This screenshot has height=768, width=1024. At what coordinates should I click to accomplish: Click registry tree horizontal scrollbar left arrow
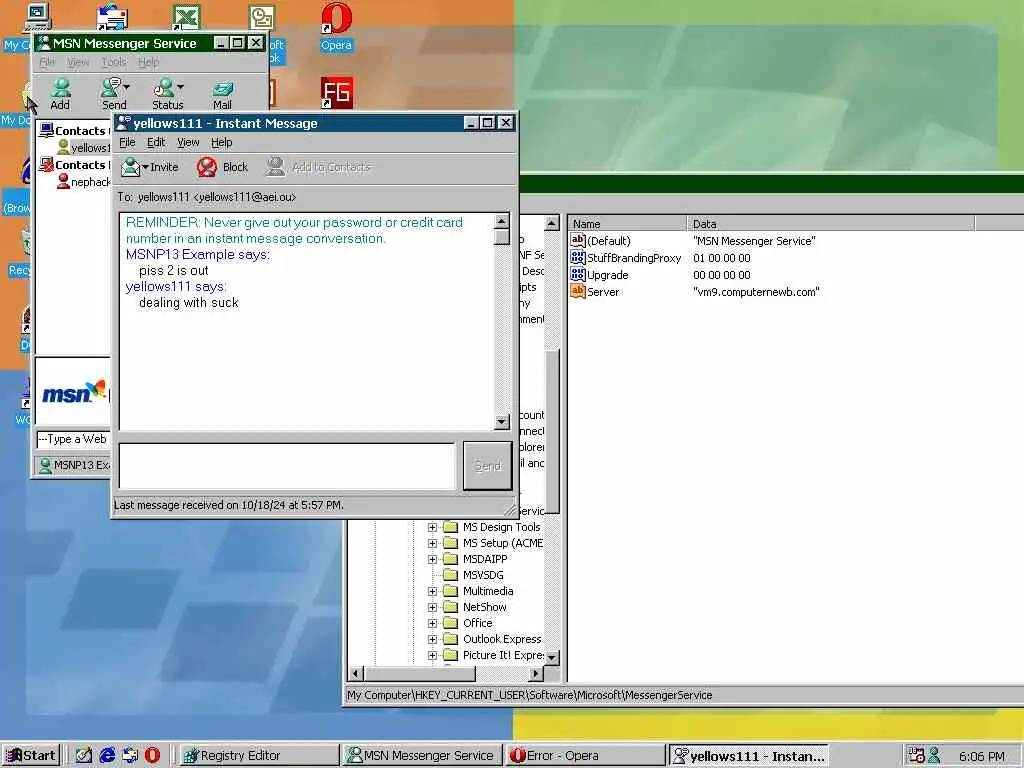356,673
